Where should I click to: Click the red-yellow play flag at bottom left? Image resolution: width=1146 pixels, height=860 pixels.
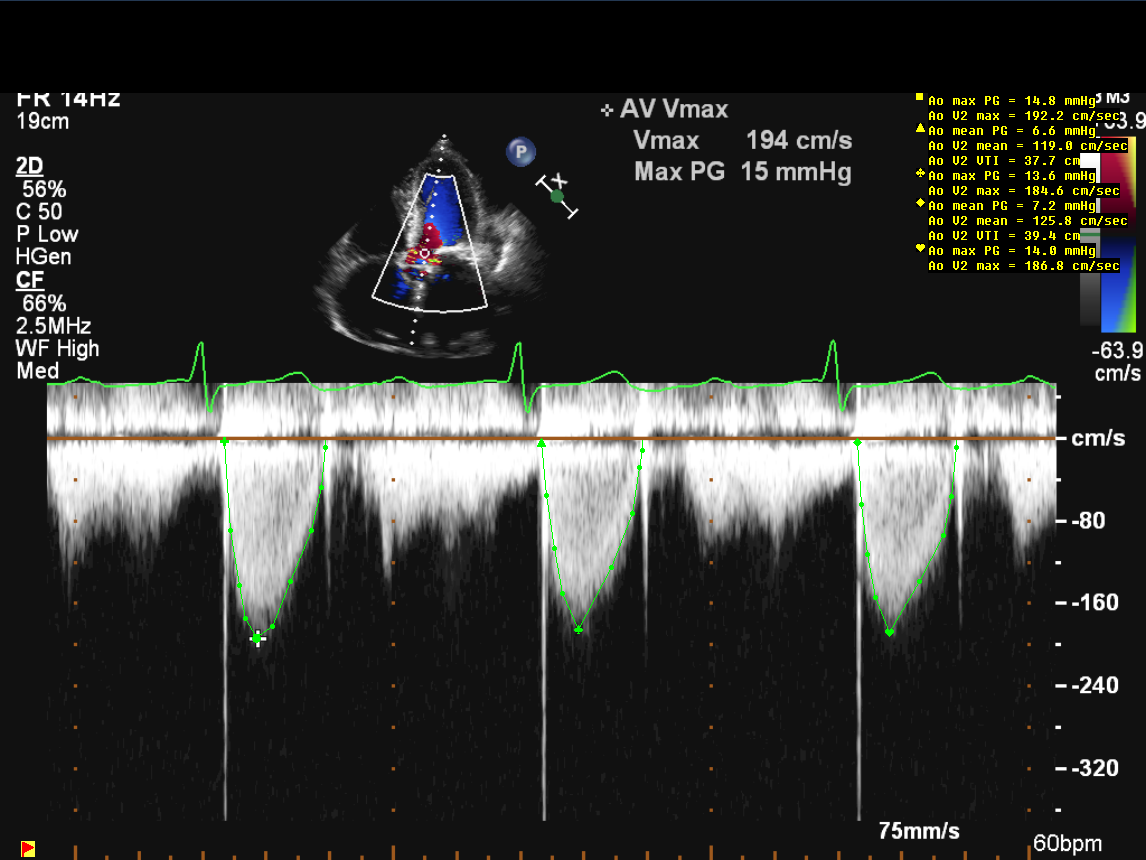point(28,848)
